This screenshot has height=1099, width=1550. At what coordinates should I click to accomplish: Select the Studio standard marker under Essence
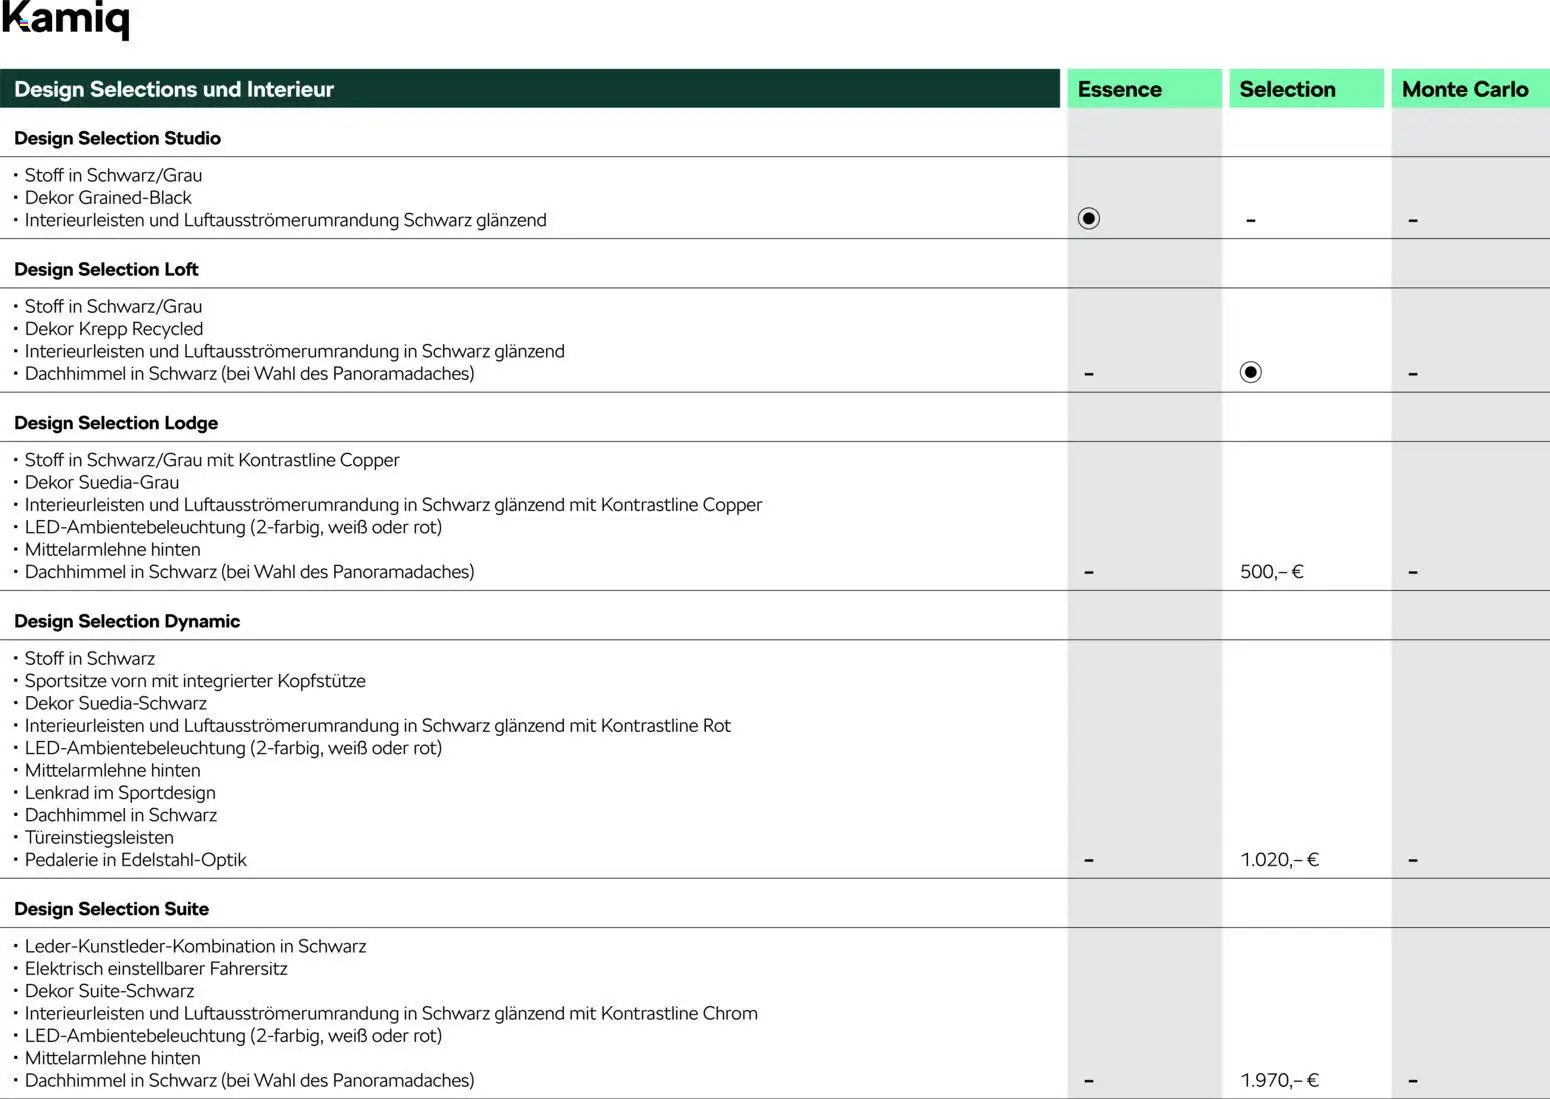tap(1089, 218)
